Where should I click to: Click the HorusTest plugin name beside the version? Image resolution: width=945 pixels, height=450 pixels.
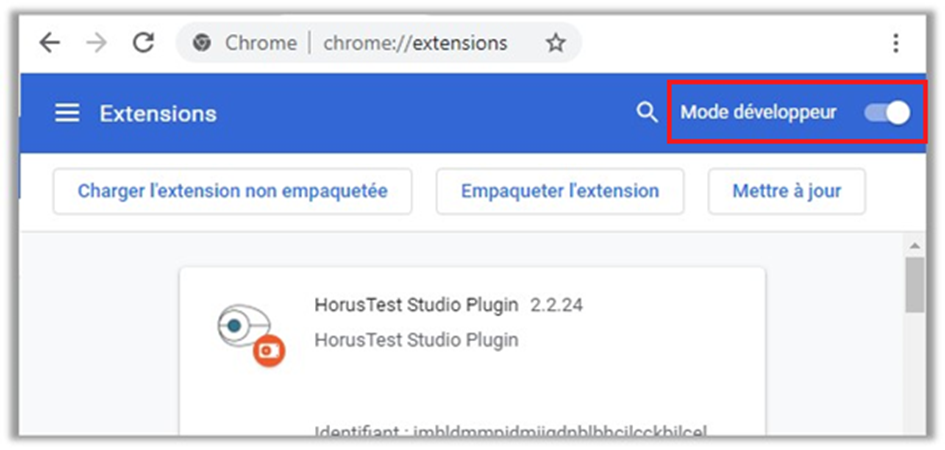click(416, 305)
